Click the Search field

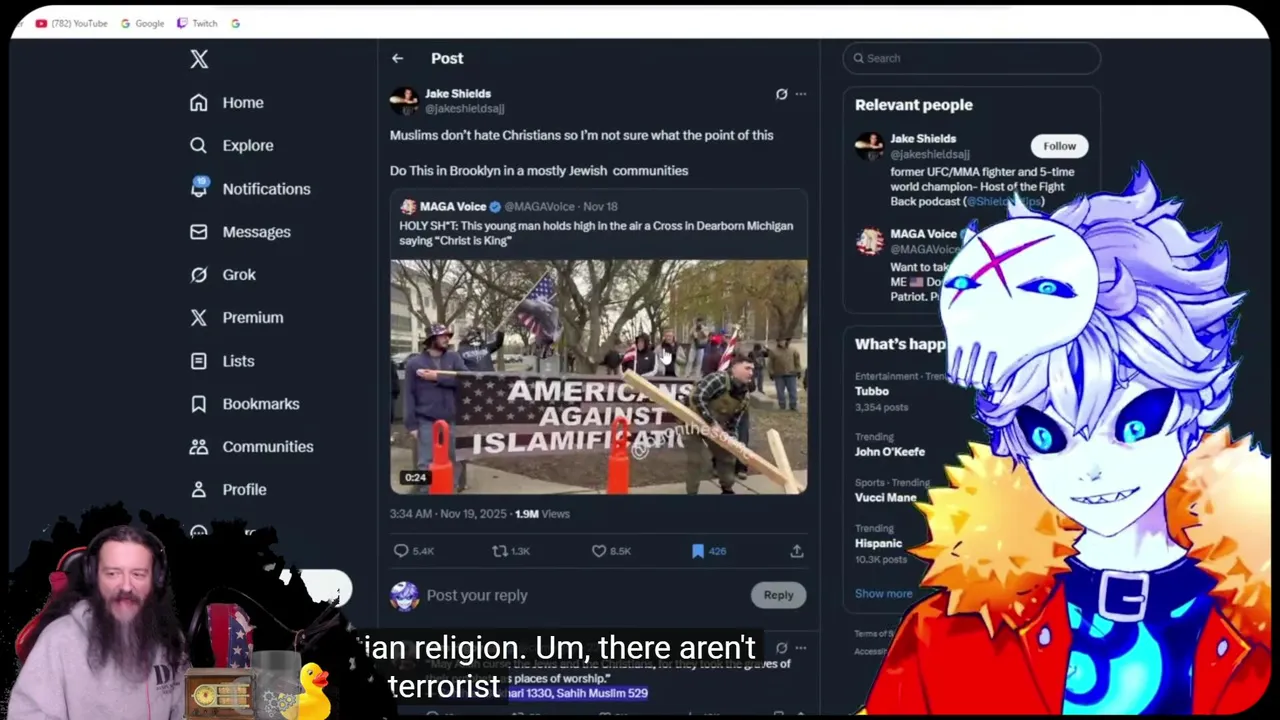[971, 58]
